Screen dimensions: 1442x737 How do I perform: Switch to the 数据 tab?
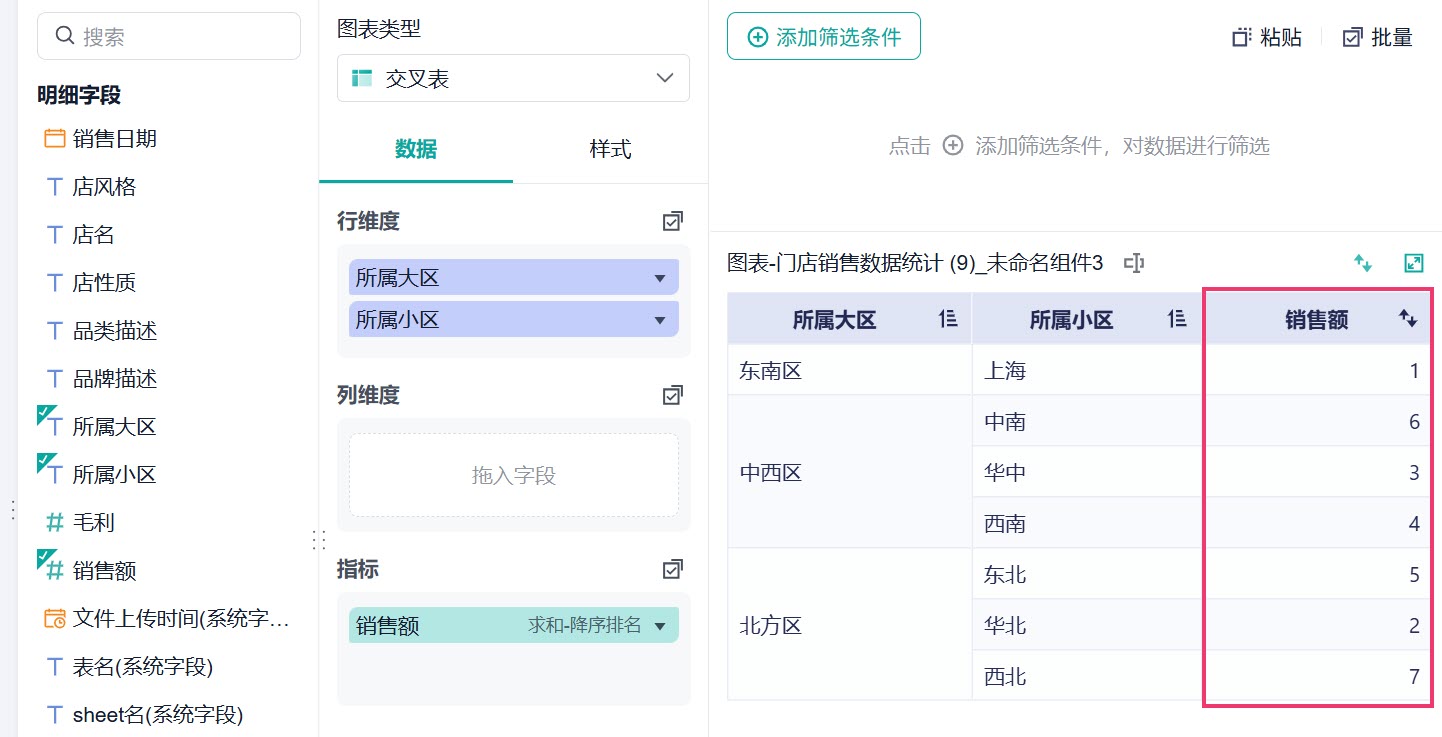coord(416,149)
